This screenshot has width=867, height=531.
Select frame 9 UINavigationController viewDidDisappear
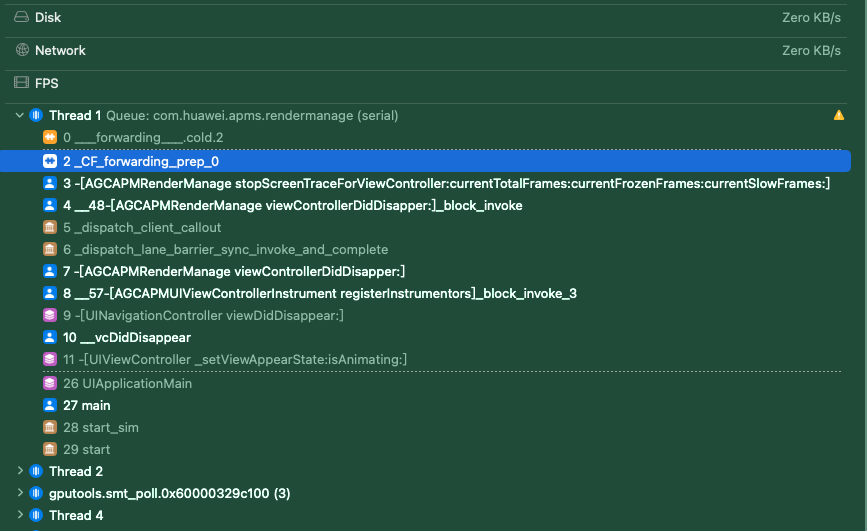426,315
